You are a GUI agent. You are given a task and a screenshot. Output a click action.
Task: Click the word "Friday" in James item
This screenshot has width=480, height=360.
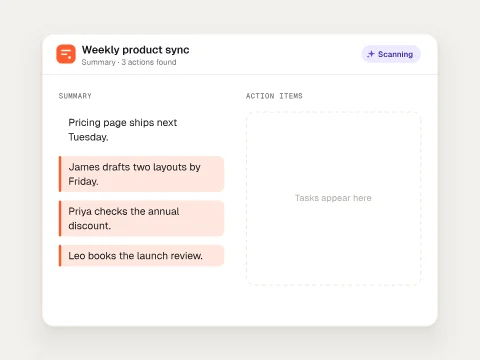82,182
